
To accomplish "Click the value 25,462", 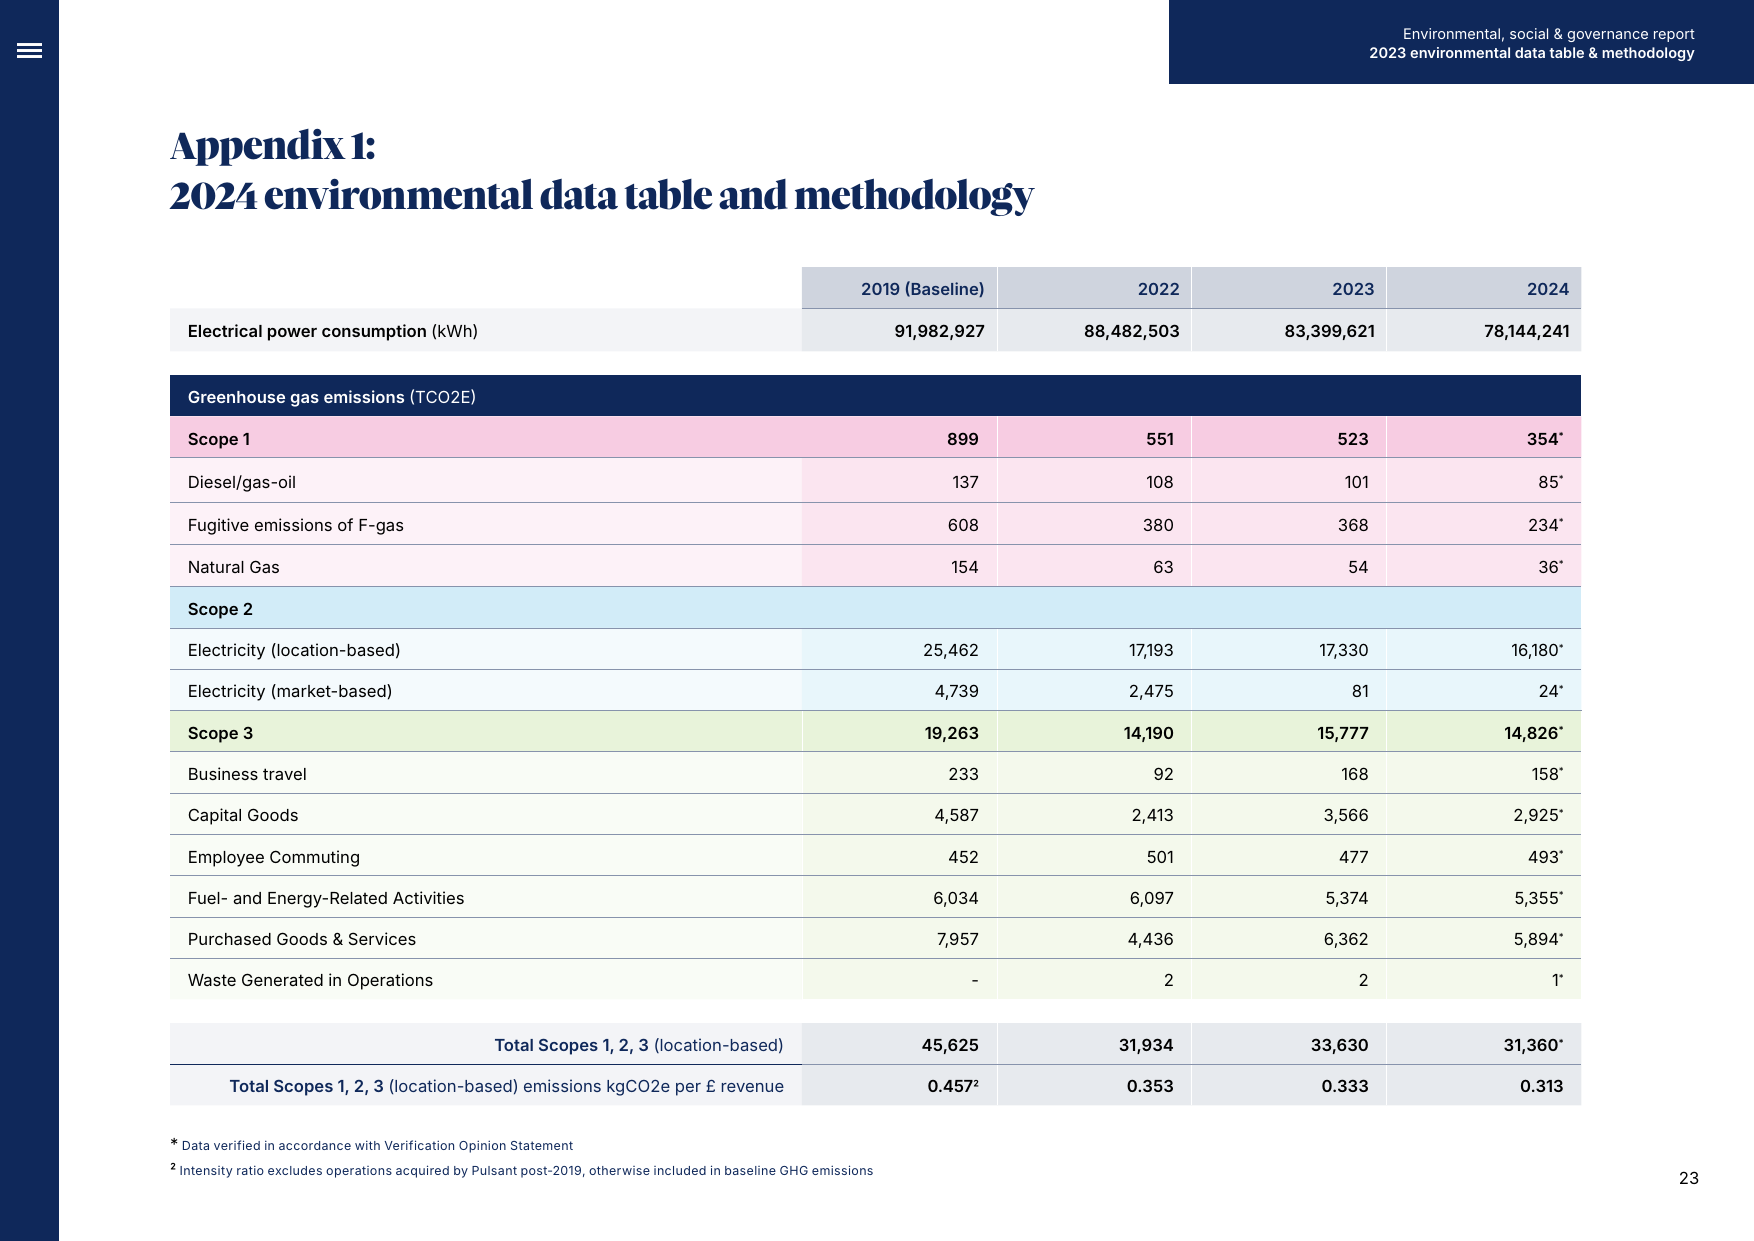I will pos(950,650).
